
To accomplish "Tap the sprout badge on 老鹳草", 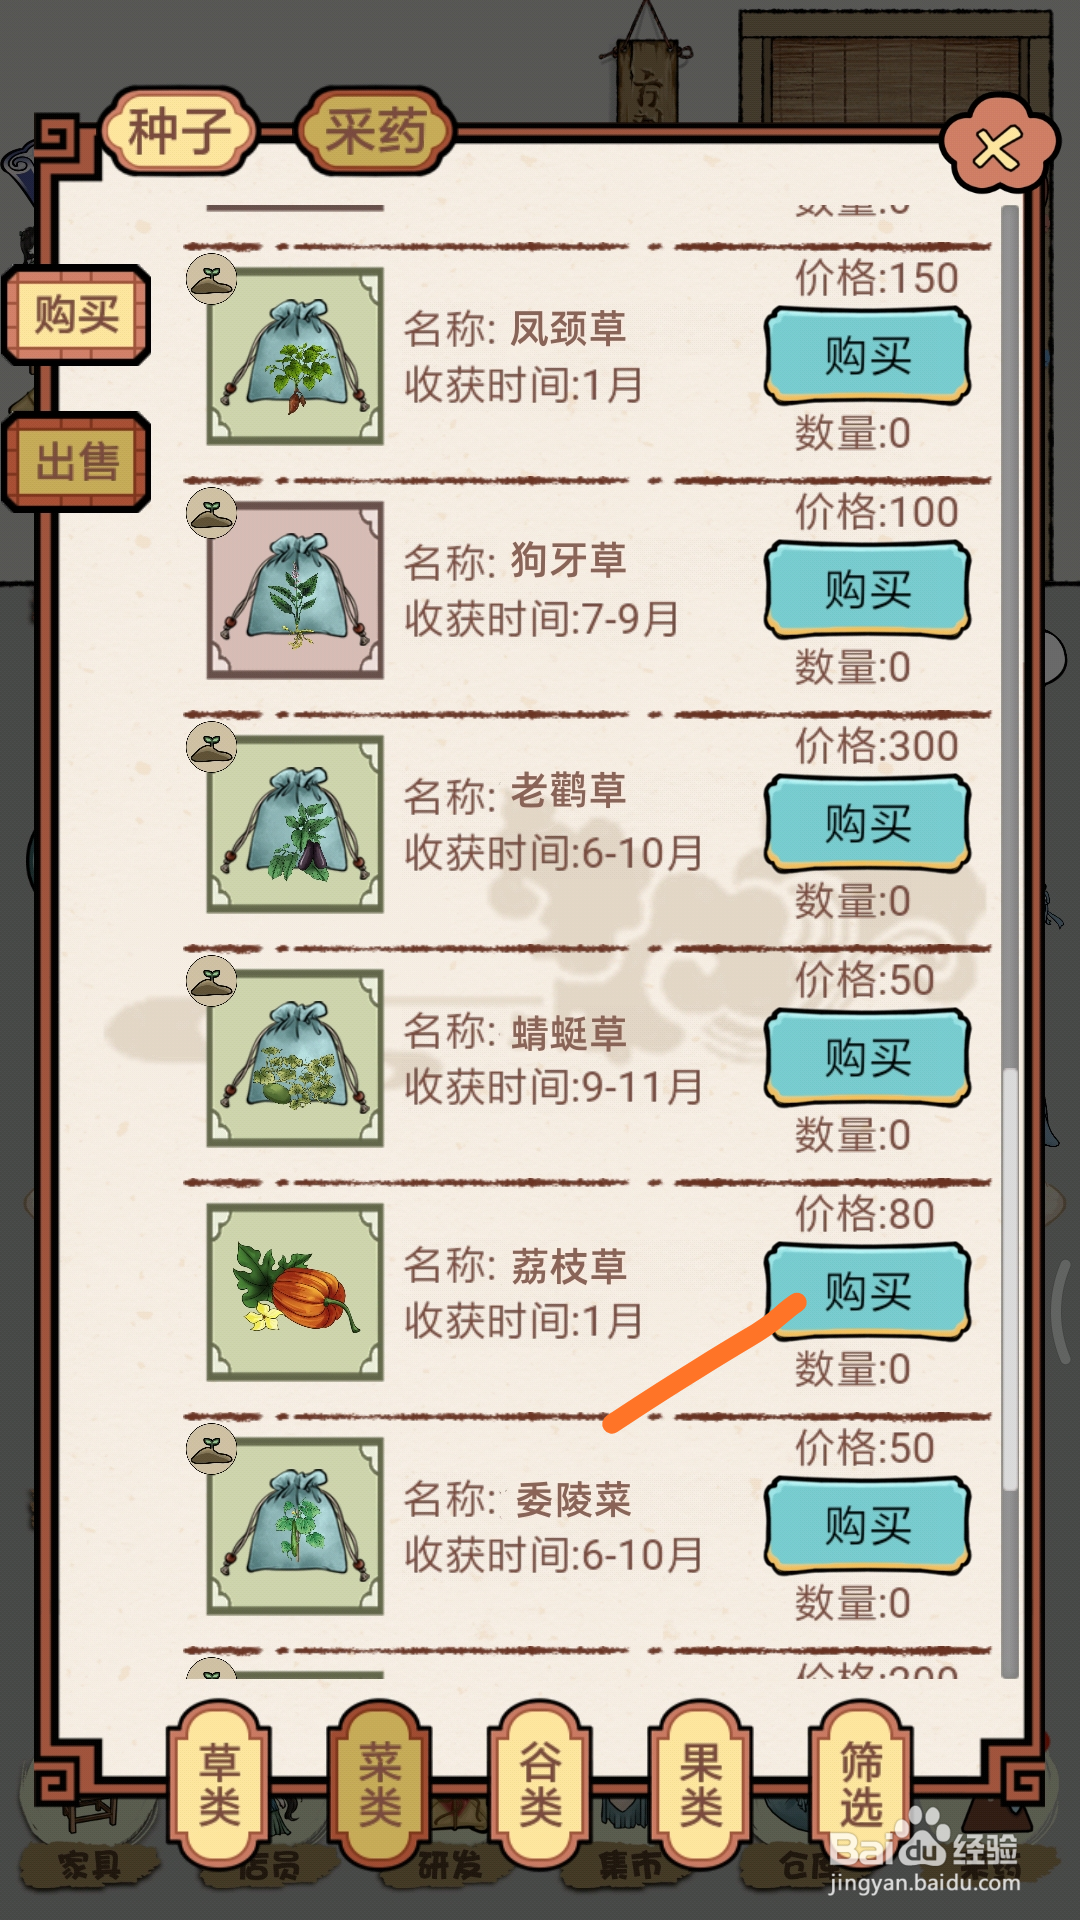I will coord(211,747).
